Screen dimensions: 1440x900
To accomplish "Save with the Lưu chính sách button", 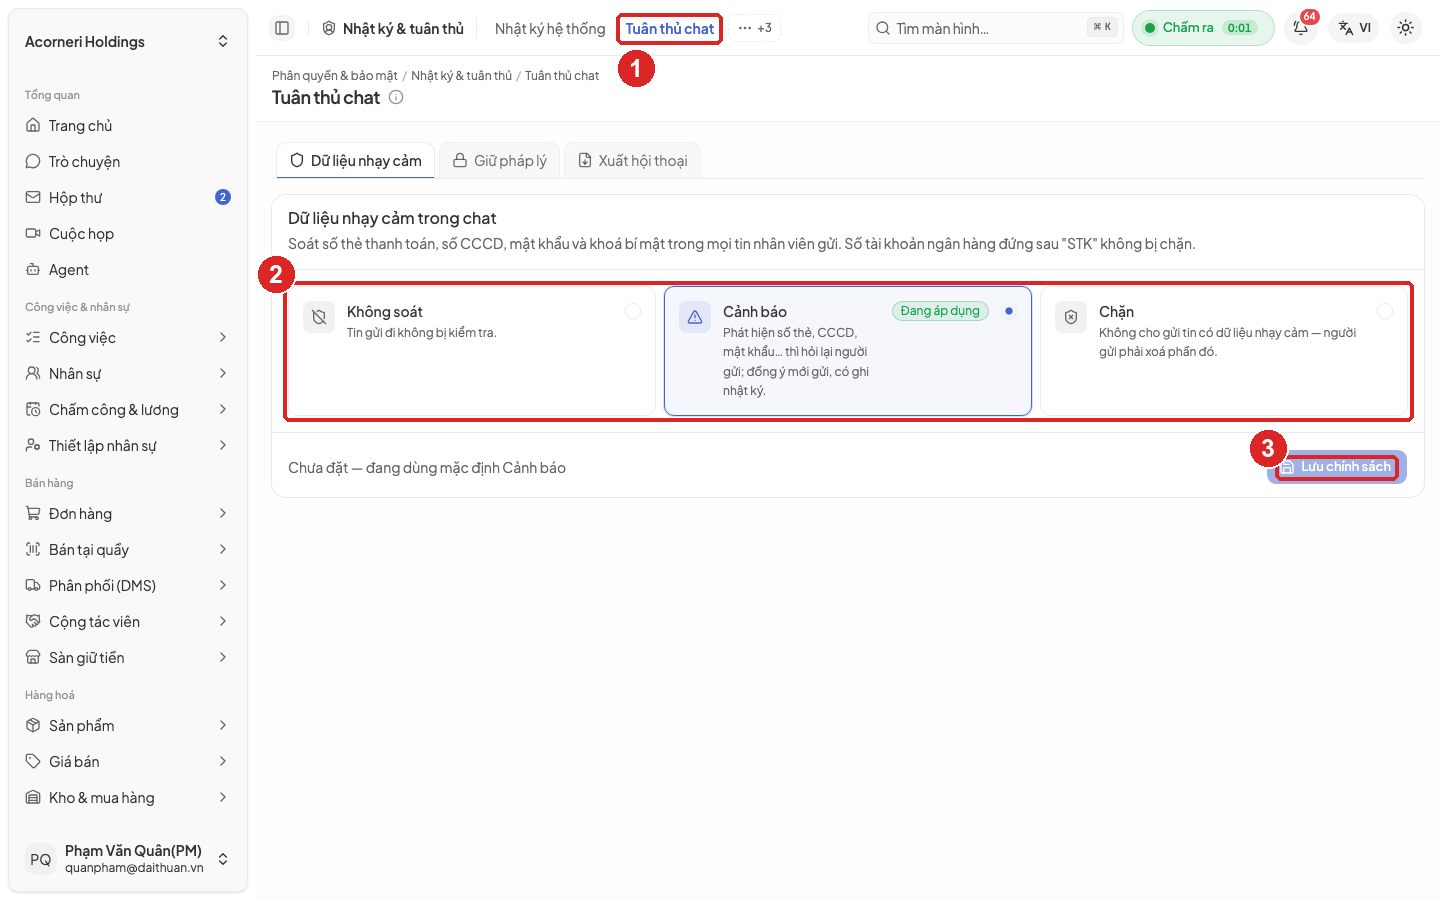I will point(1337,467).
